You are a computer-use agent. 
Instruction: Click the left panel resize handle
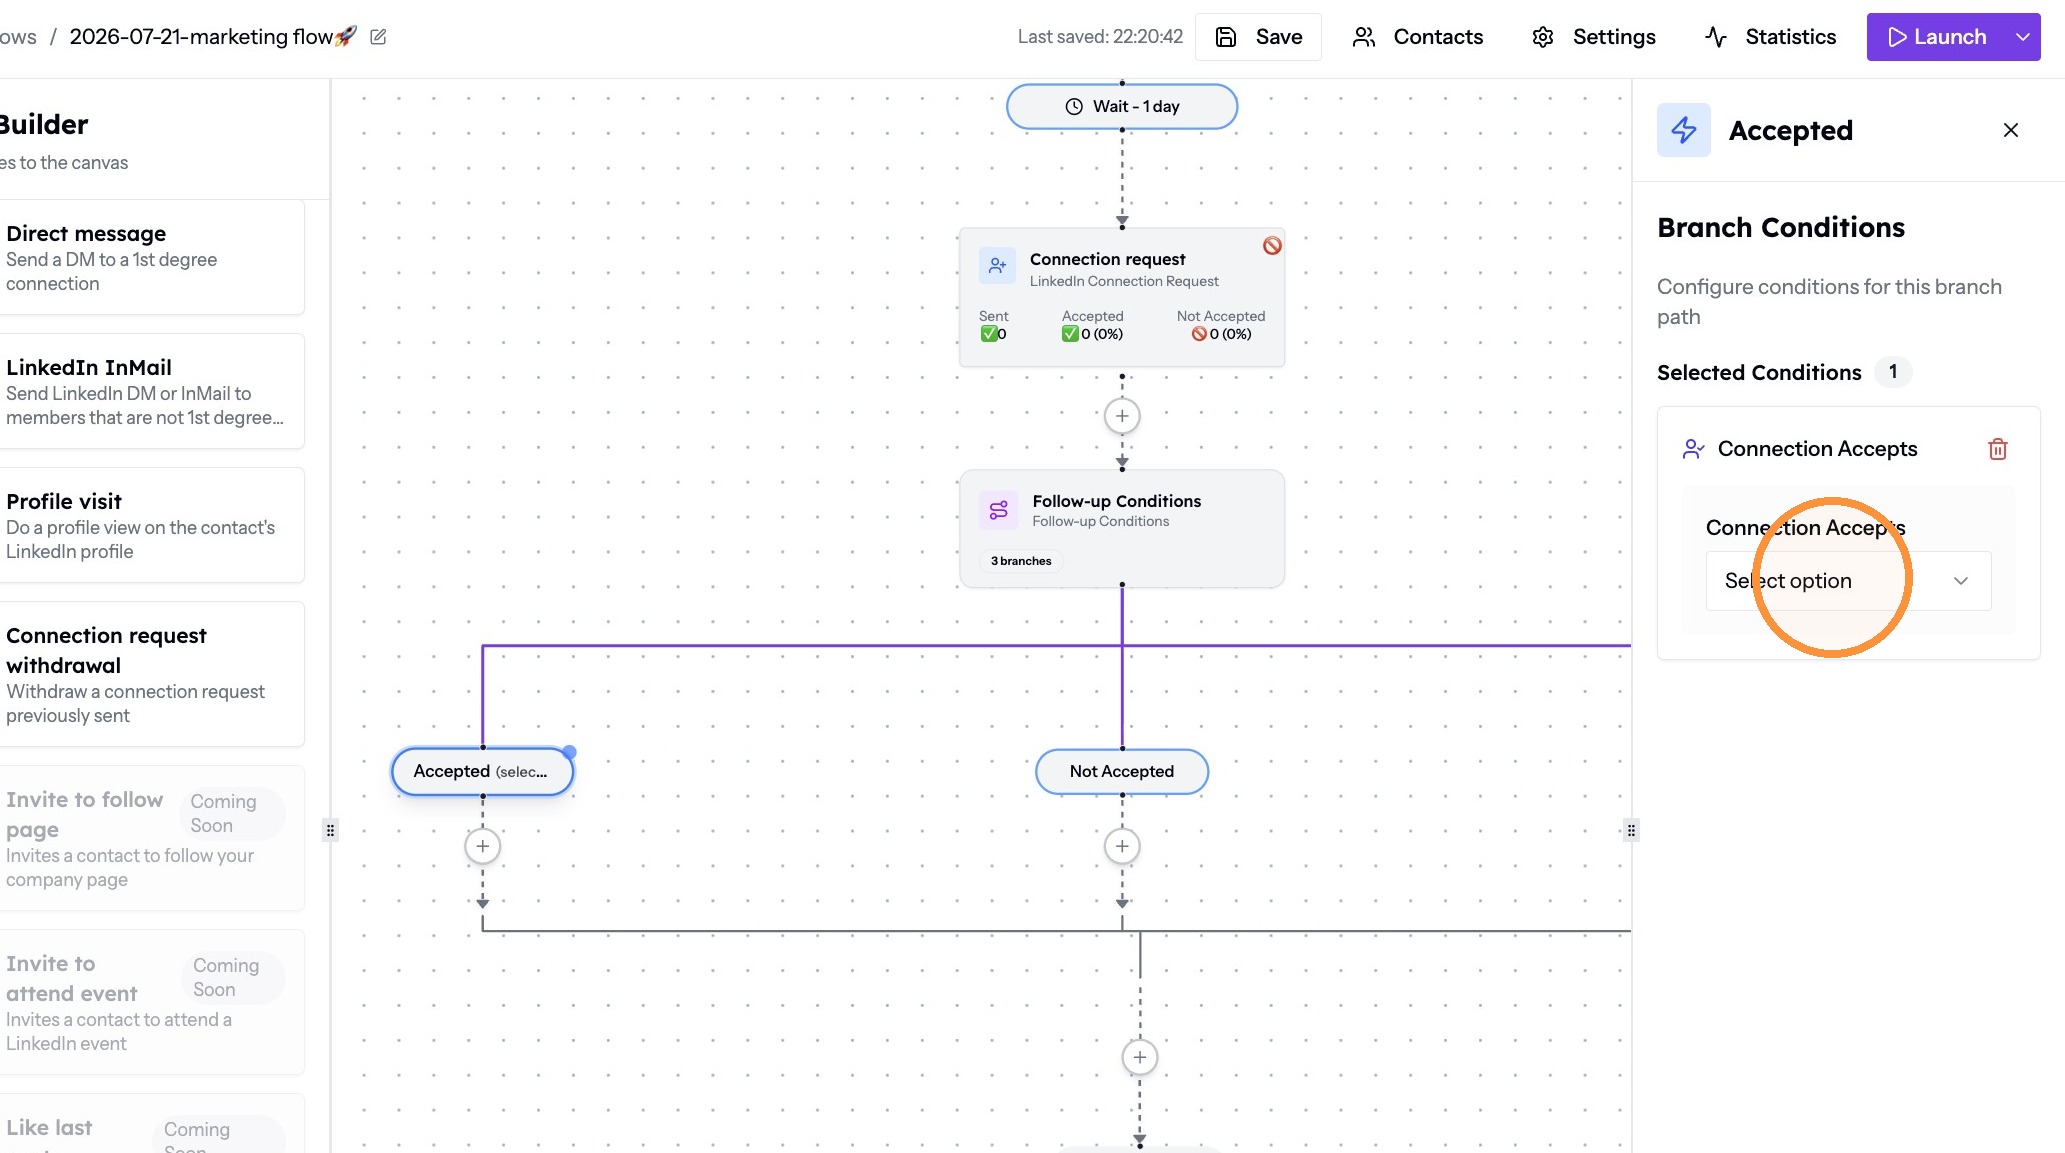click(330, 830)
